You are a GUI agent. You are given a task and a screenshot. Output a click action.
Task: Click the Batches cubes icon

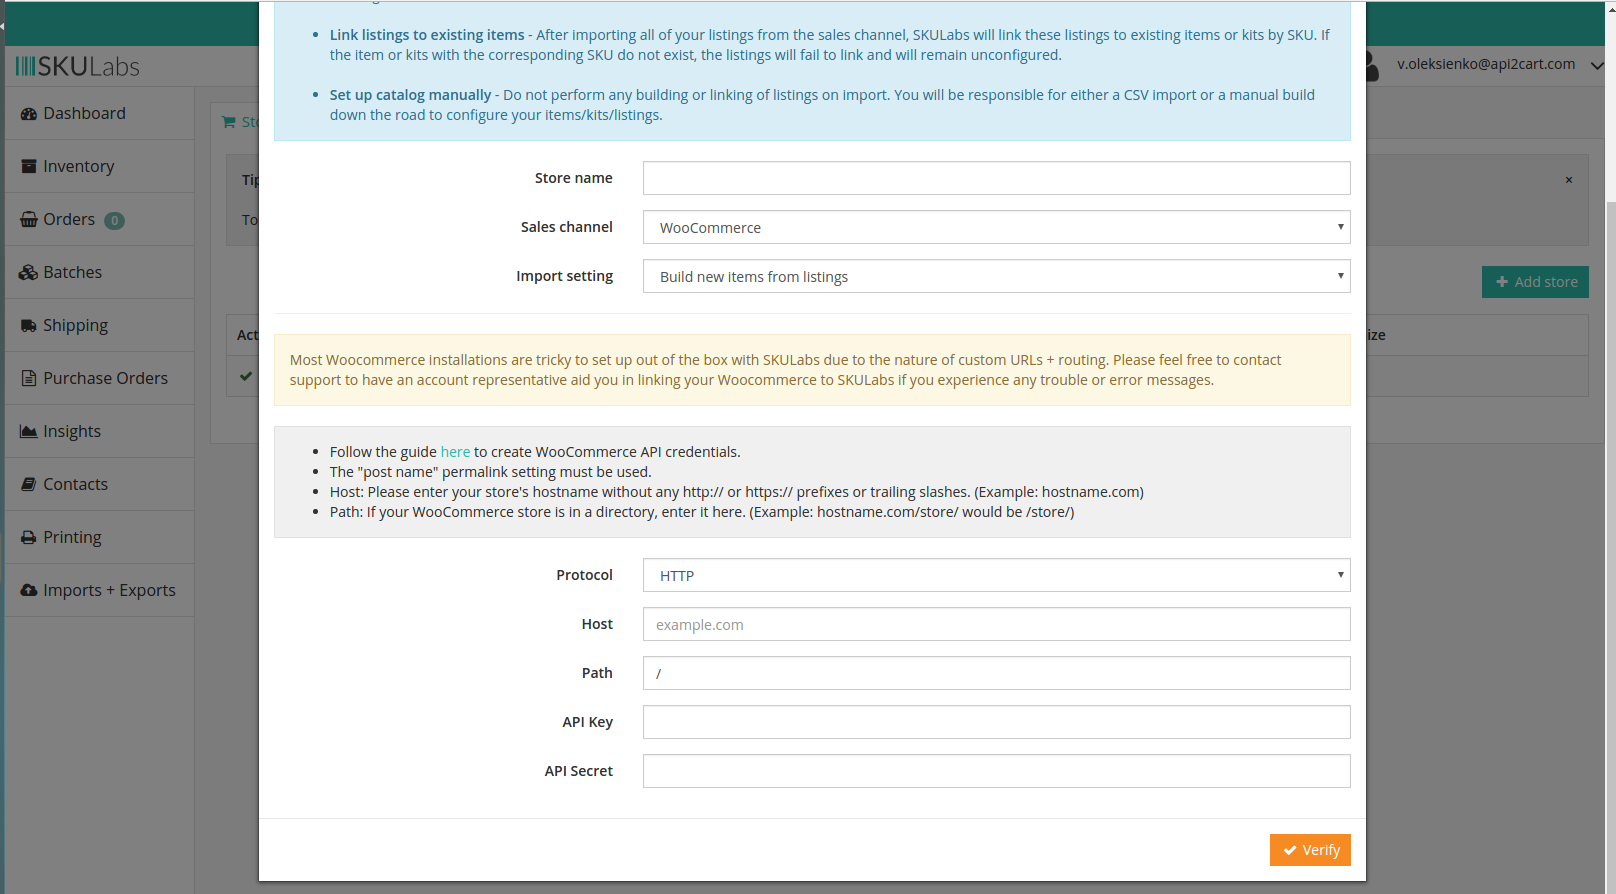(x=28, y=273)
